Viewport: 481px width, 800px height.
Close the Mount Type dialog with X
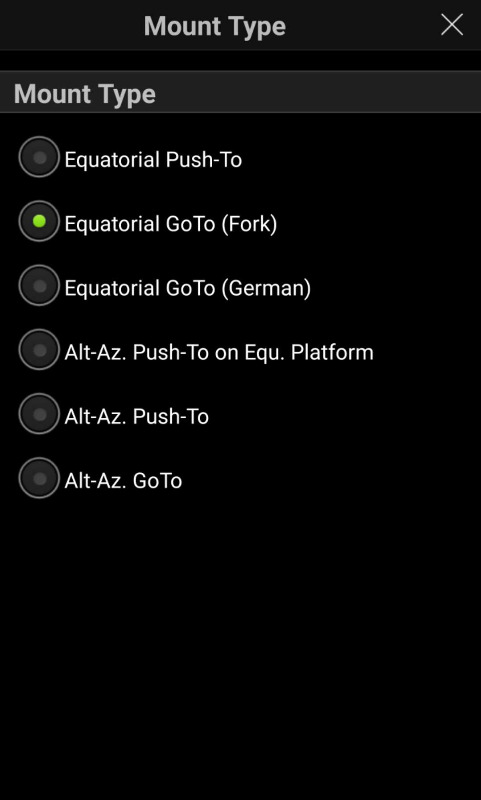pos(451,25)
